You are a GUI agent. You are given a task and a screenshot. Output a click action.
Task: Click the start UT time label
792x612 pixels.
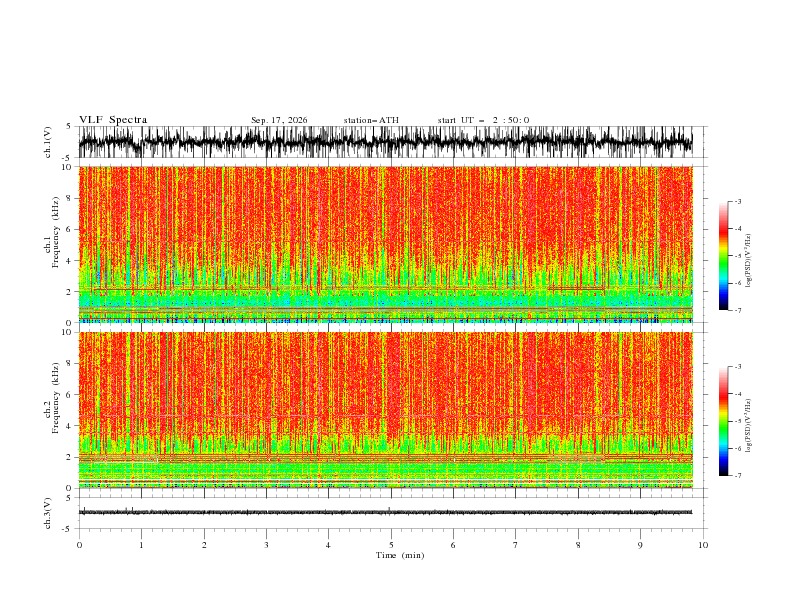(483, 120)
